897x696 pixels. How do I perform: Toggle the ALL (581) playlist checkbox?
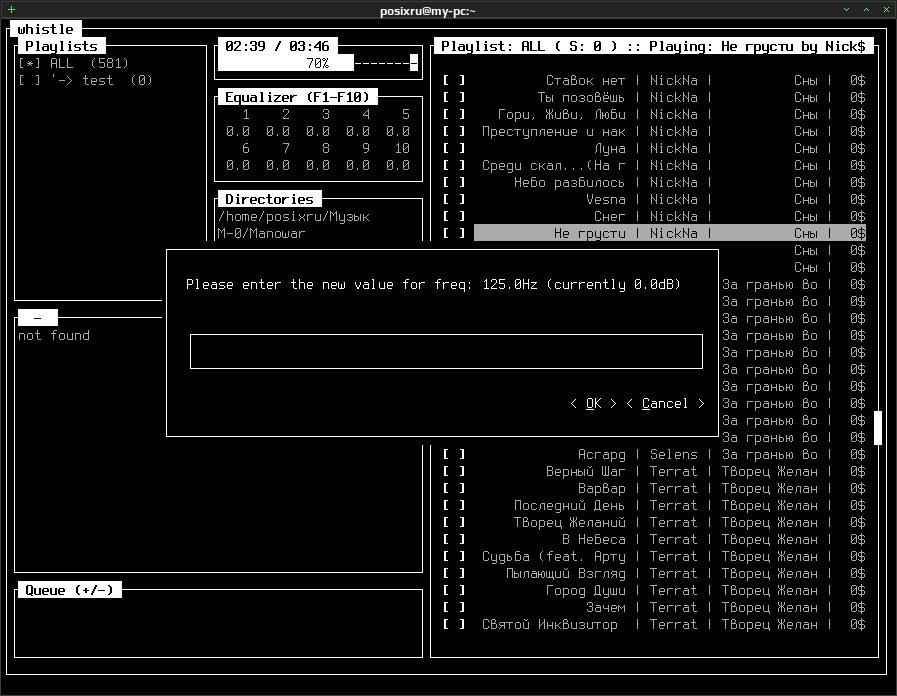[29, 63]
